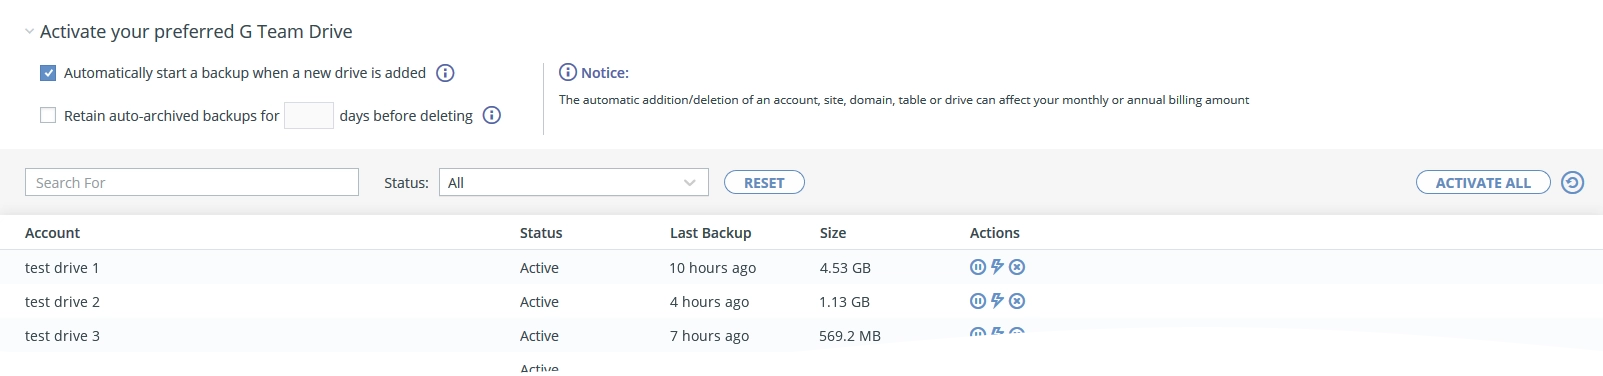
Task: Run backup now for test drive 1
Action: pos(997,267)
